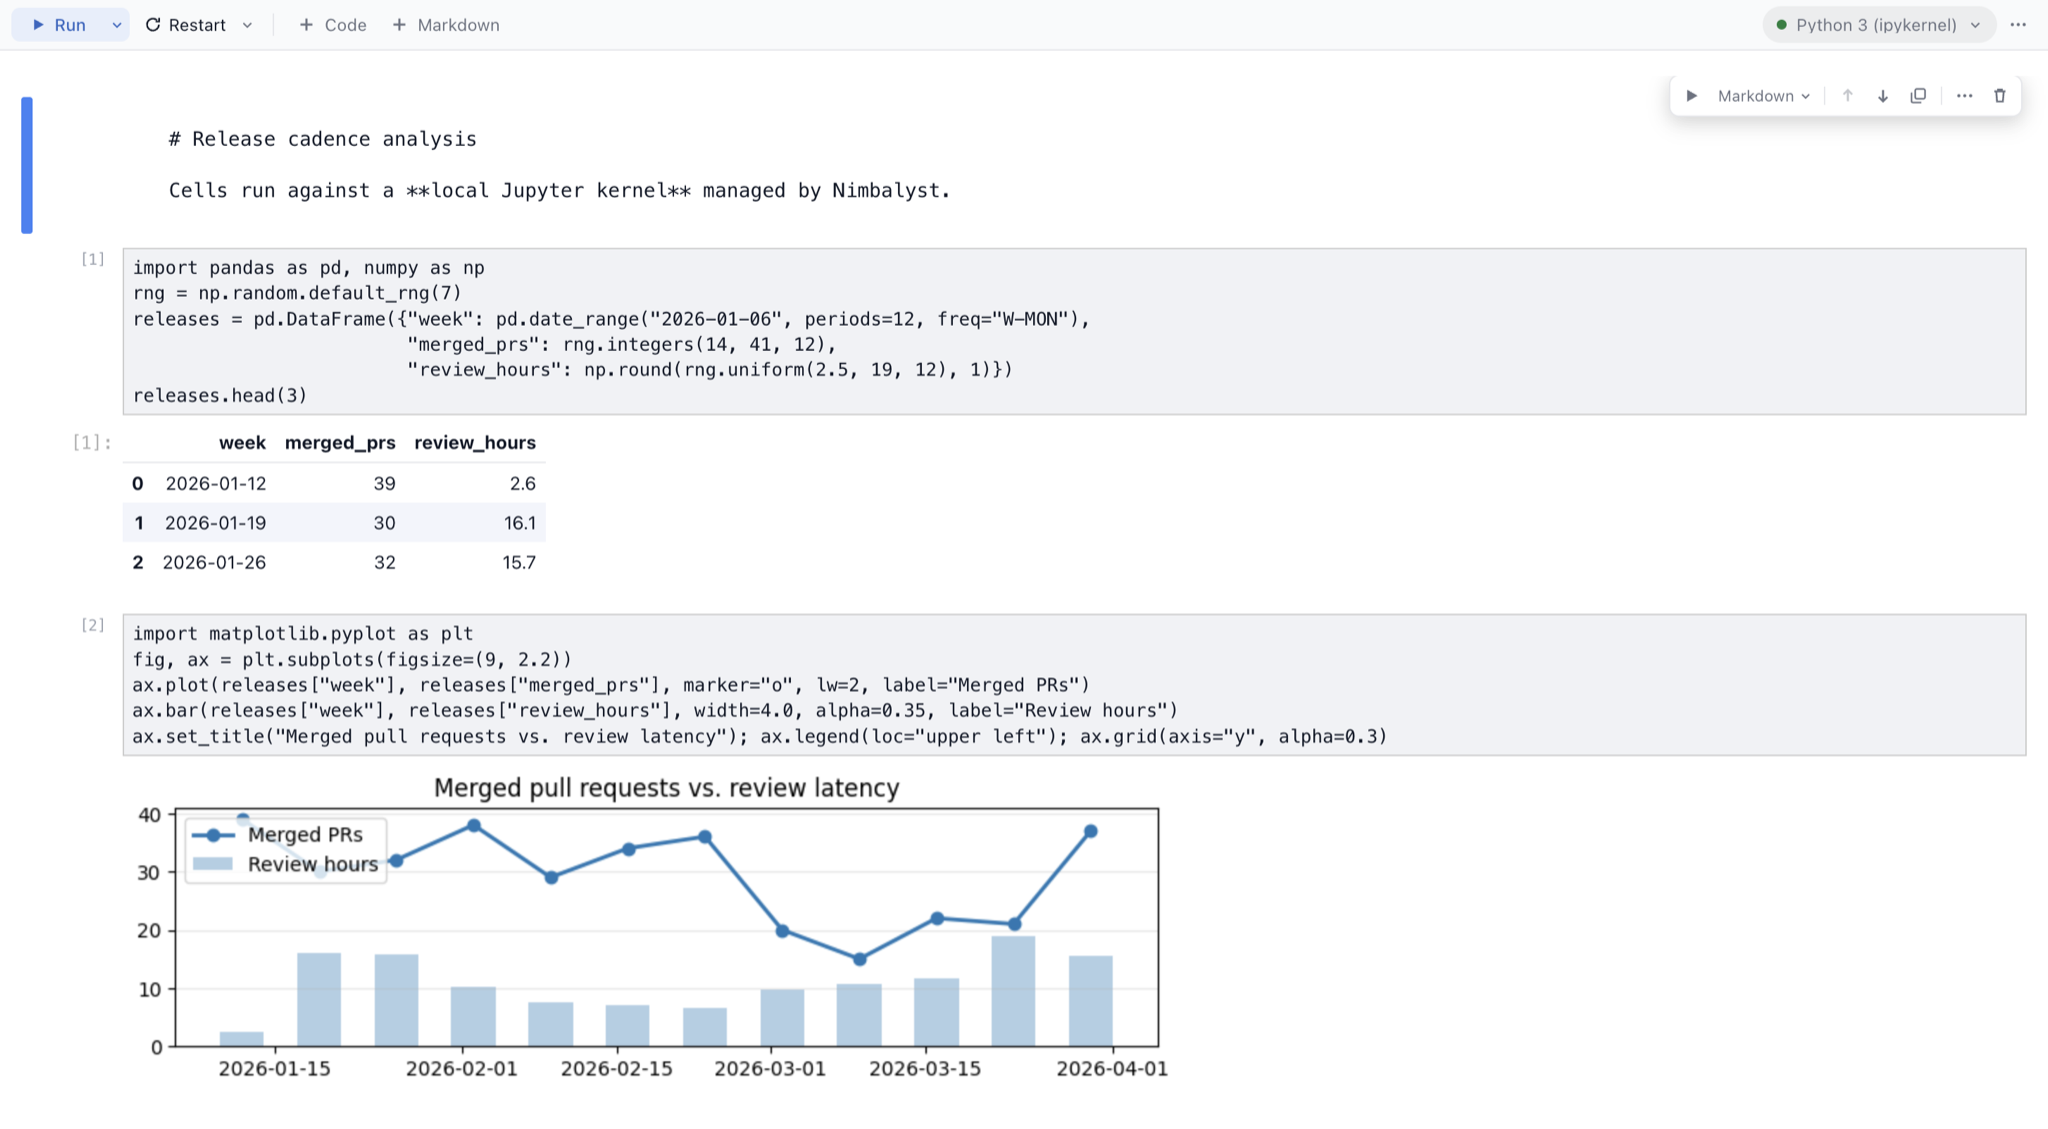Click the date cell 2026-01-19
2048x1129 pixels.
coord(216,523)
